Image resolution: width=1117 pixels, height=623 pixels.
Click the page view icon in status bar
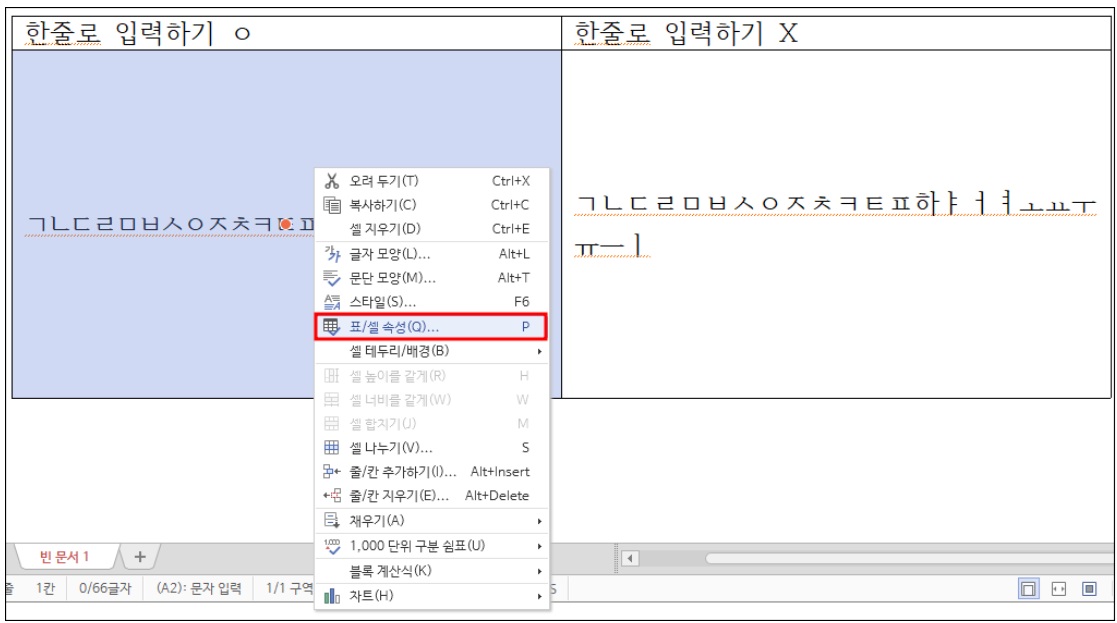[x=1028, y=589]
